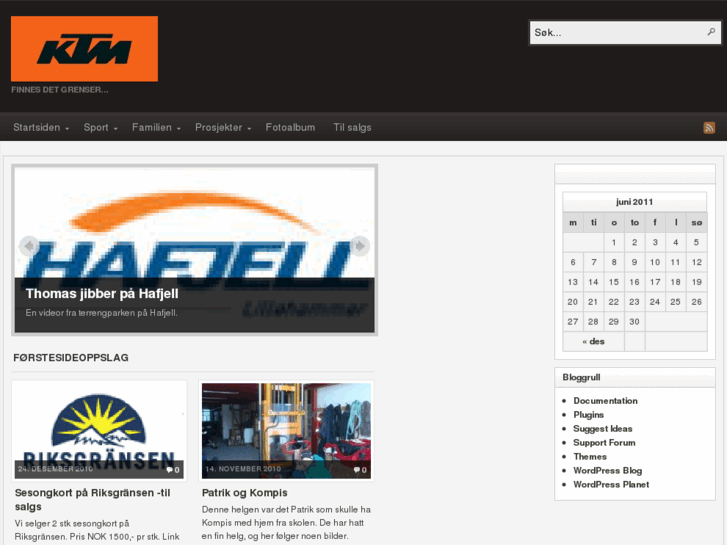The height and width of the screenshot is (545, 727).
Task: Click the calendar header "sø" column
Action: (696, 223)
